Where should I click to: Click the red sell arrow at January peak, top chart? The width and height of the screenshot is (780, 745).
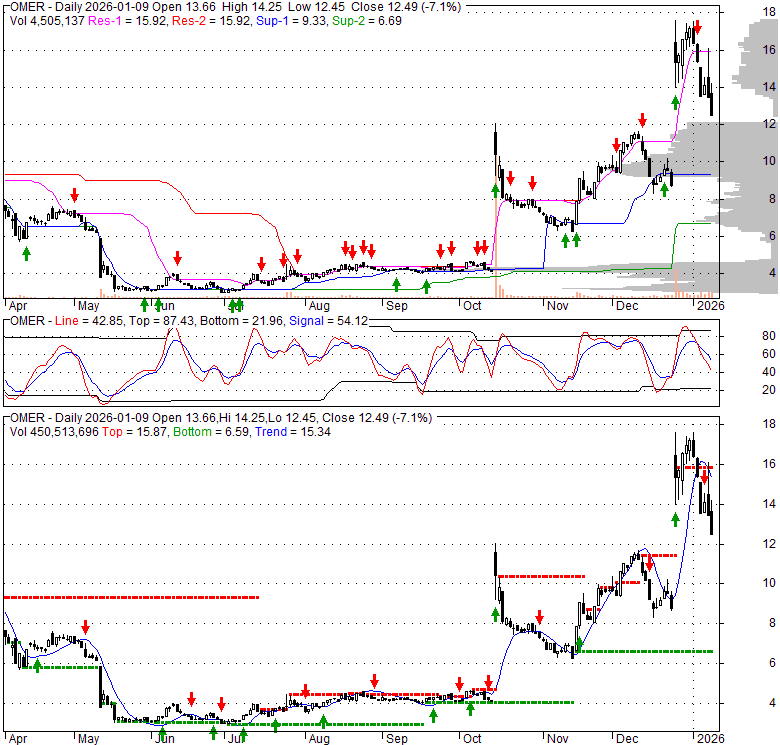(697, 27)
